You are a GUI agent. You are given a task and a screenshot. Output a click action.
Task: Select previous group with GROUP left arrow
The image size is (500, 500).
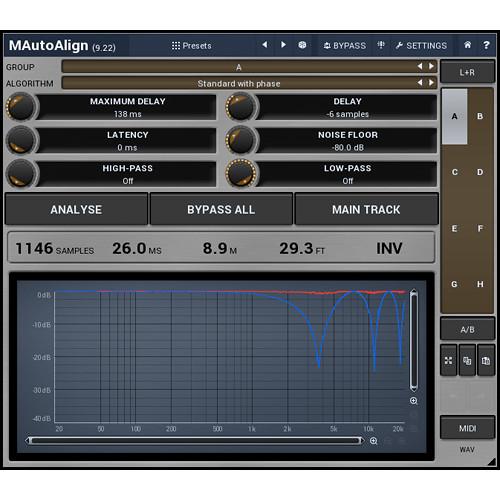[420, 66]
